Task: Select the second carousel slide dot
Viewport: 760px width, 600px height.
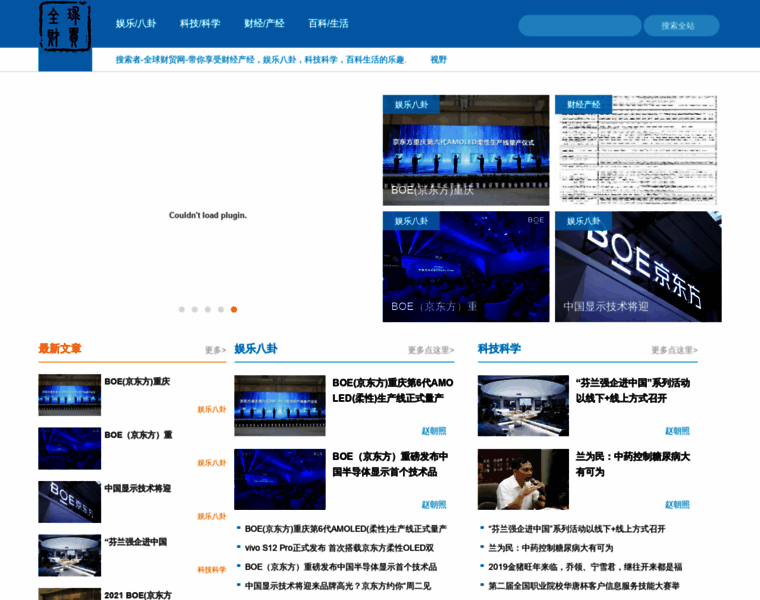Action: (x=195, y=309)
